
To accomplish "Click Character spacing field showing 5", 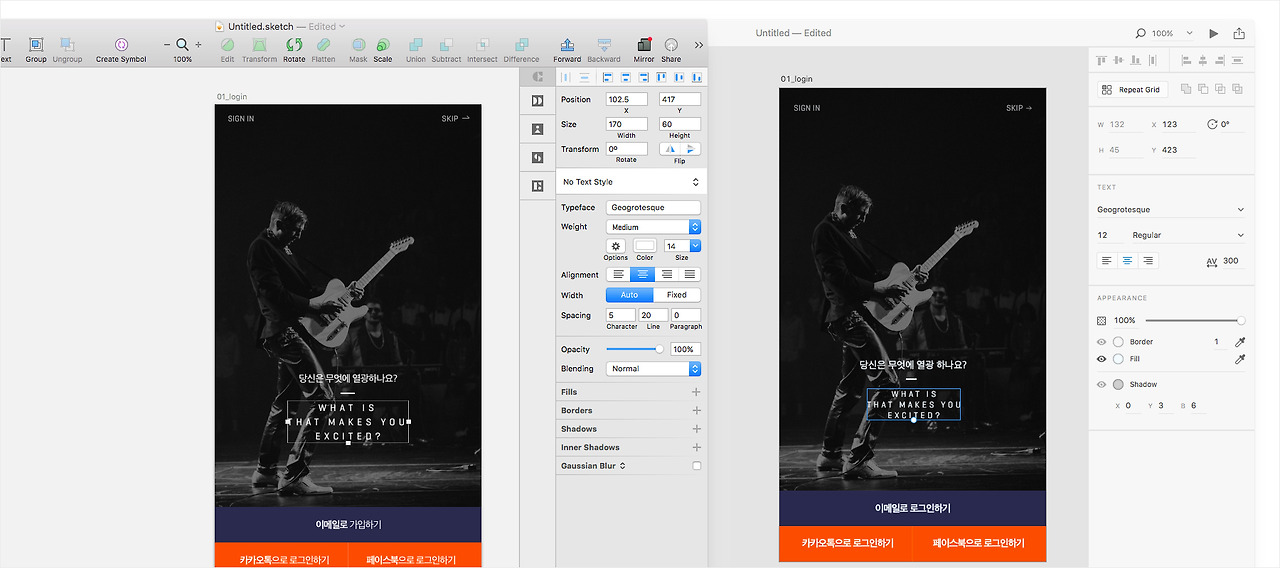I will (621, 315).
